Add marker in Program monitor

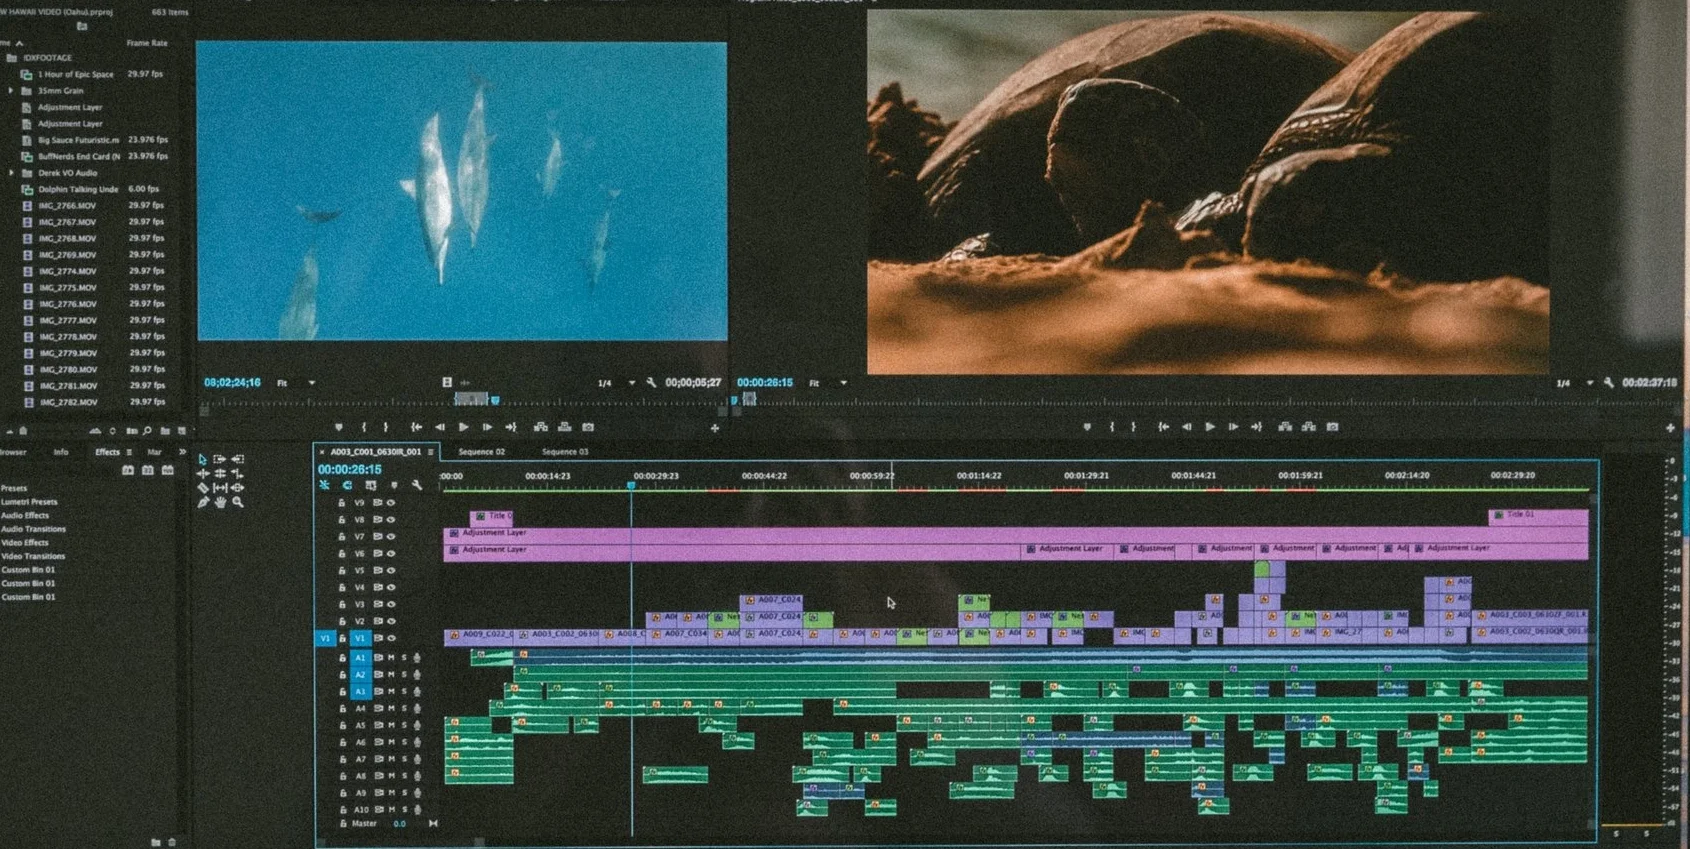[1087, 427]
